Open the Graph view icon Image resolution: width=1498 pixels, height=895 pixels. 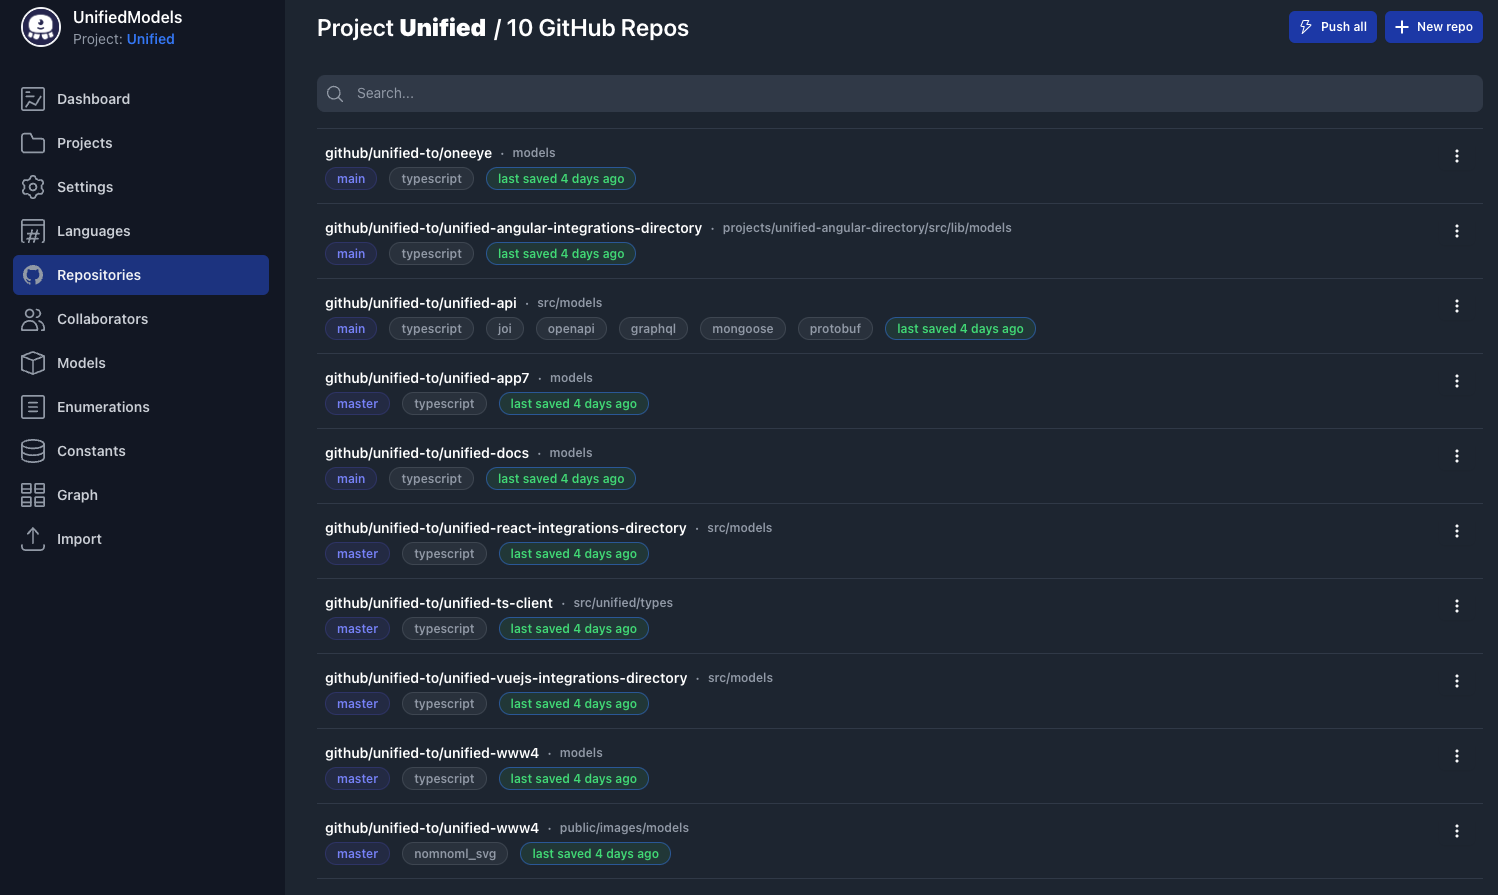pos(34,494)
